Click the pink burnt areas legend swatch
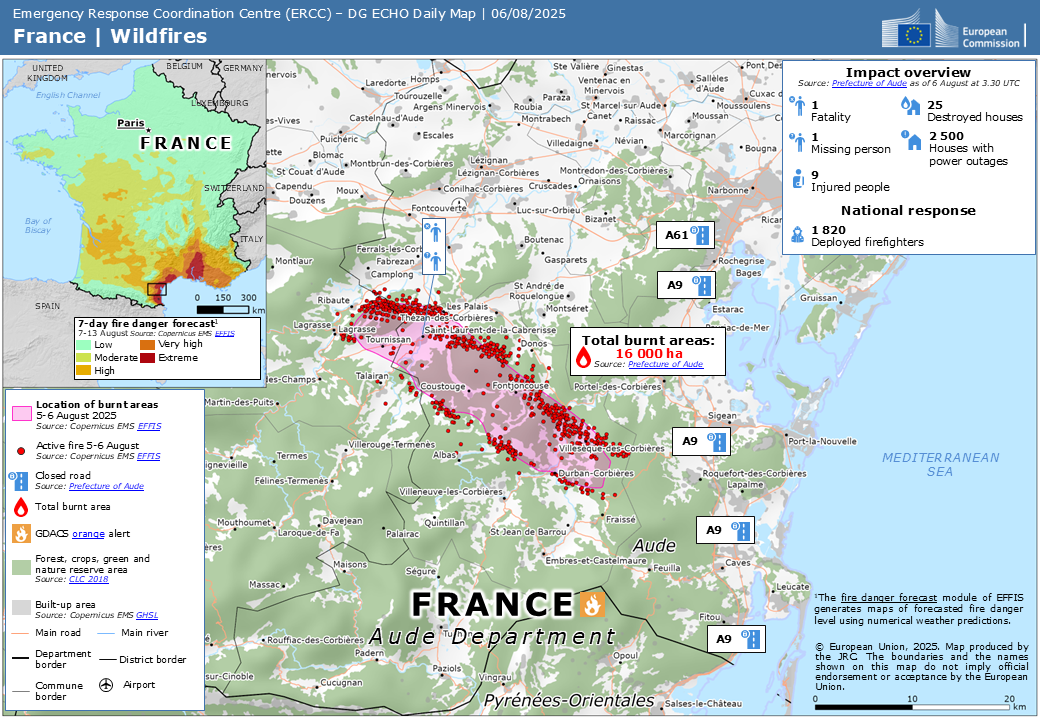This screenshot has width=1040, height=720. (21, 412)
